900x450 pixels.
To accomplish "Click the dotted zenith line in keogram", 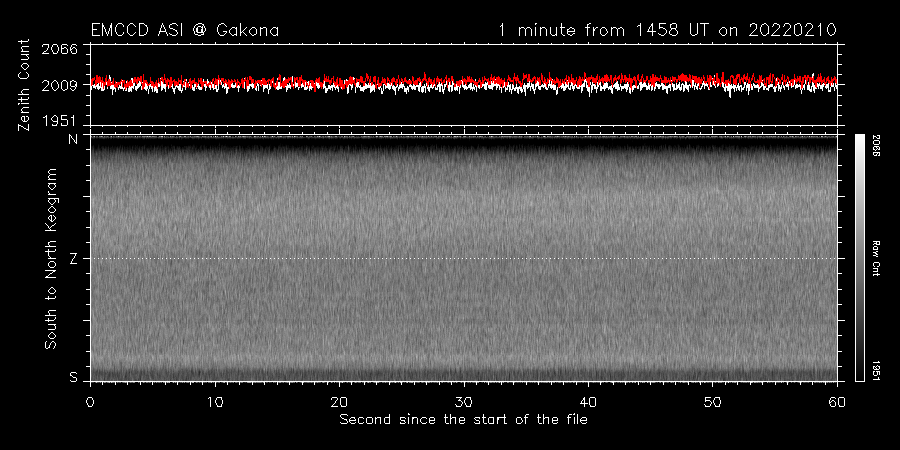I will [463, 258].
